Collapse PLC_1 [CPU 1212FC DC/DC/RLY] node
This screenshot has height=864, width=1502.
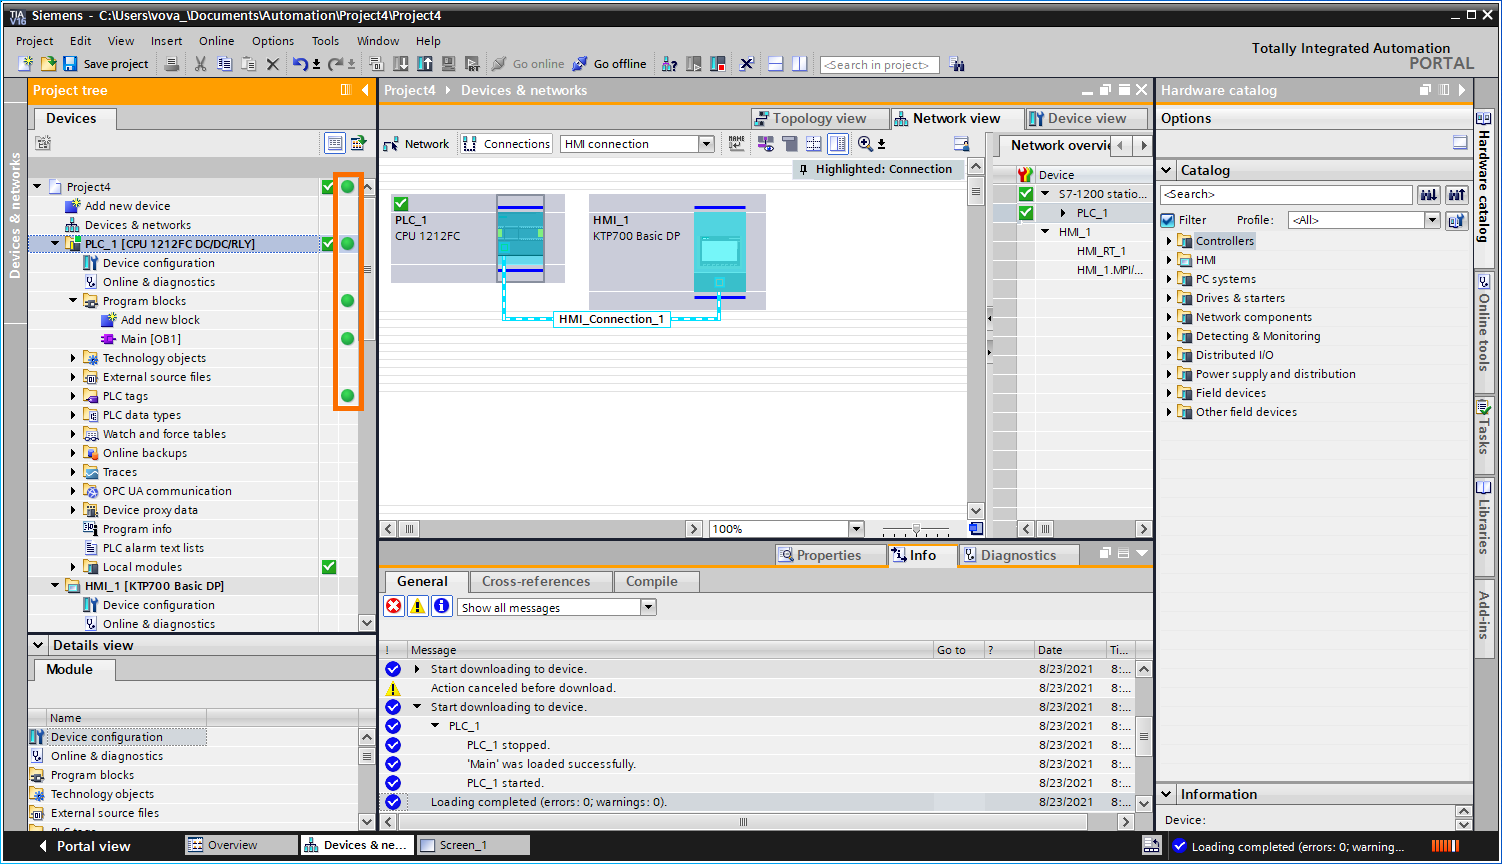pyautogui.click(x=56, y=244)
